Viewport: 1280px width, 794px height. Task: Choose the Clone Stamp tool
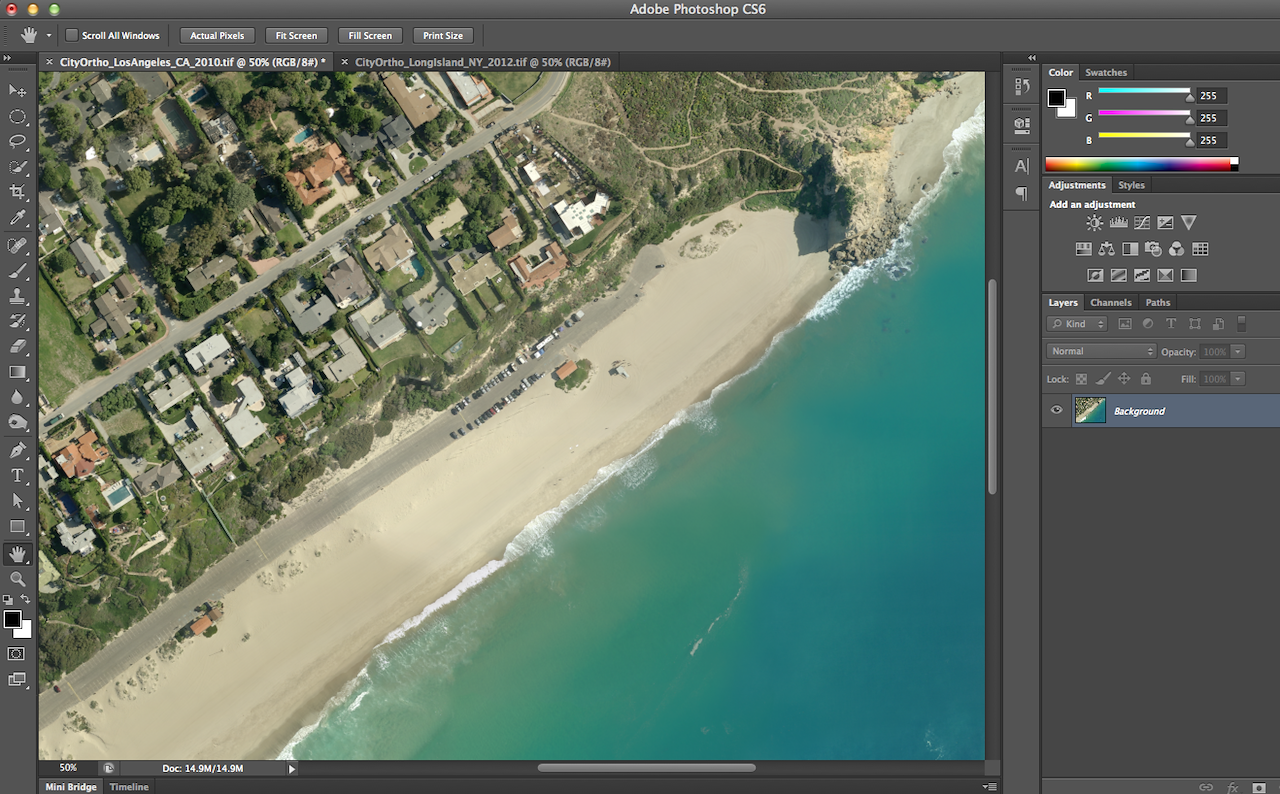click(17, 296)
